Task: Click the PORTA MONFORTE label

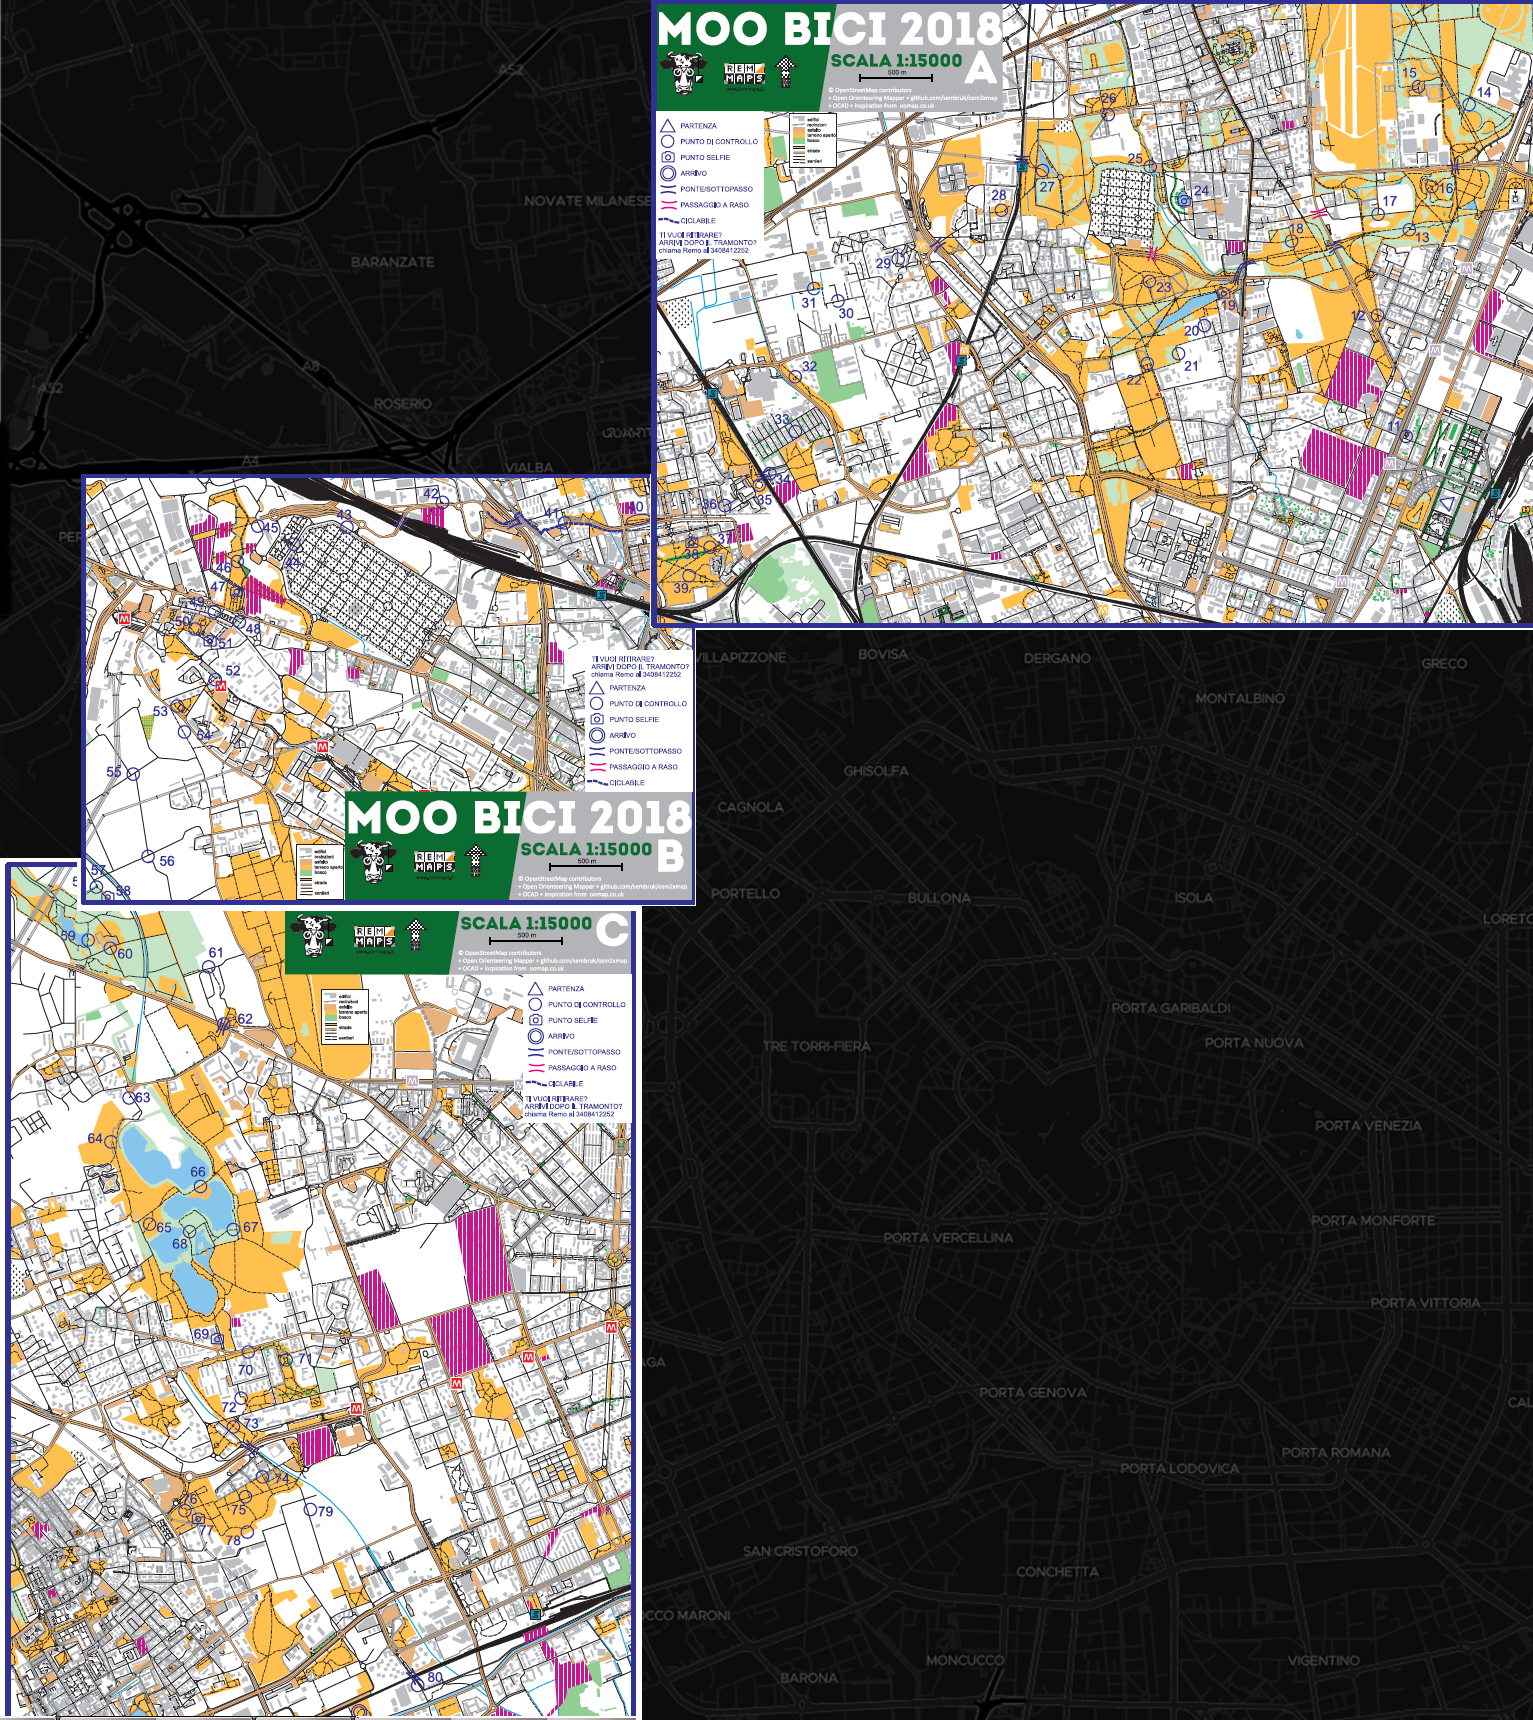Action: tap(1373, 1220)
